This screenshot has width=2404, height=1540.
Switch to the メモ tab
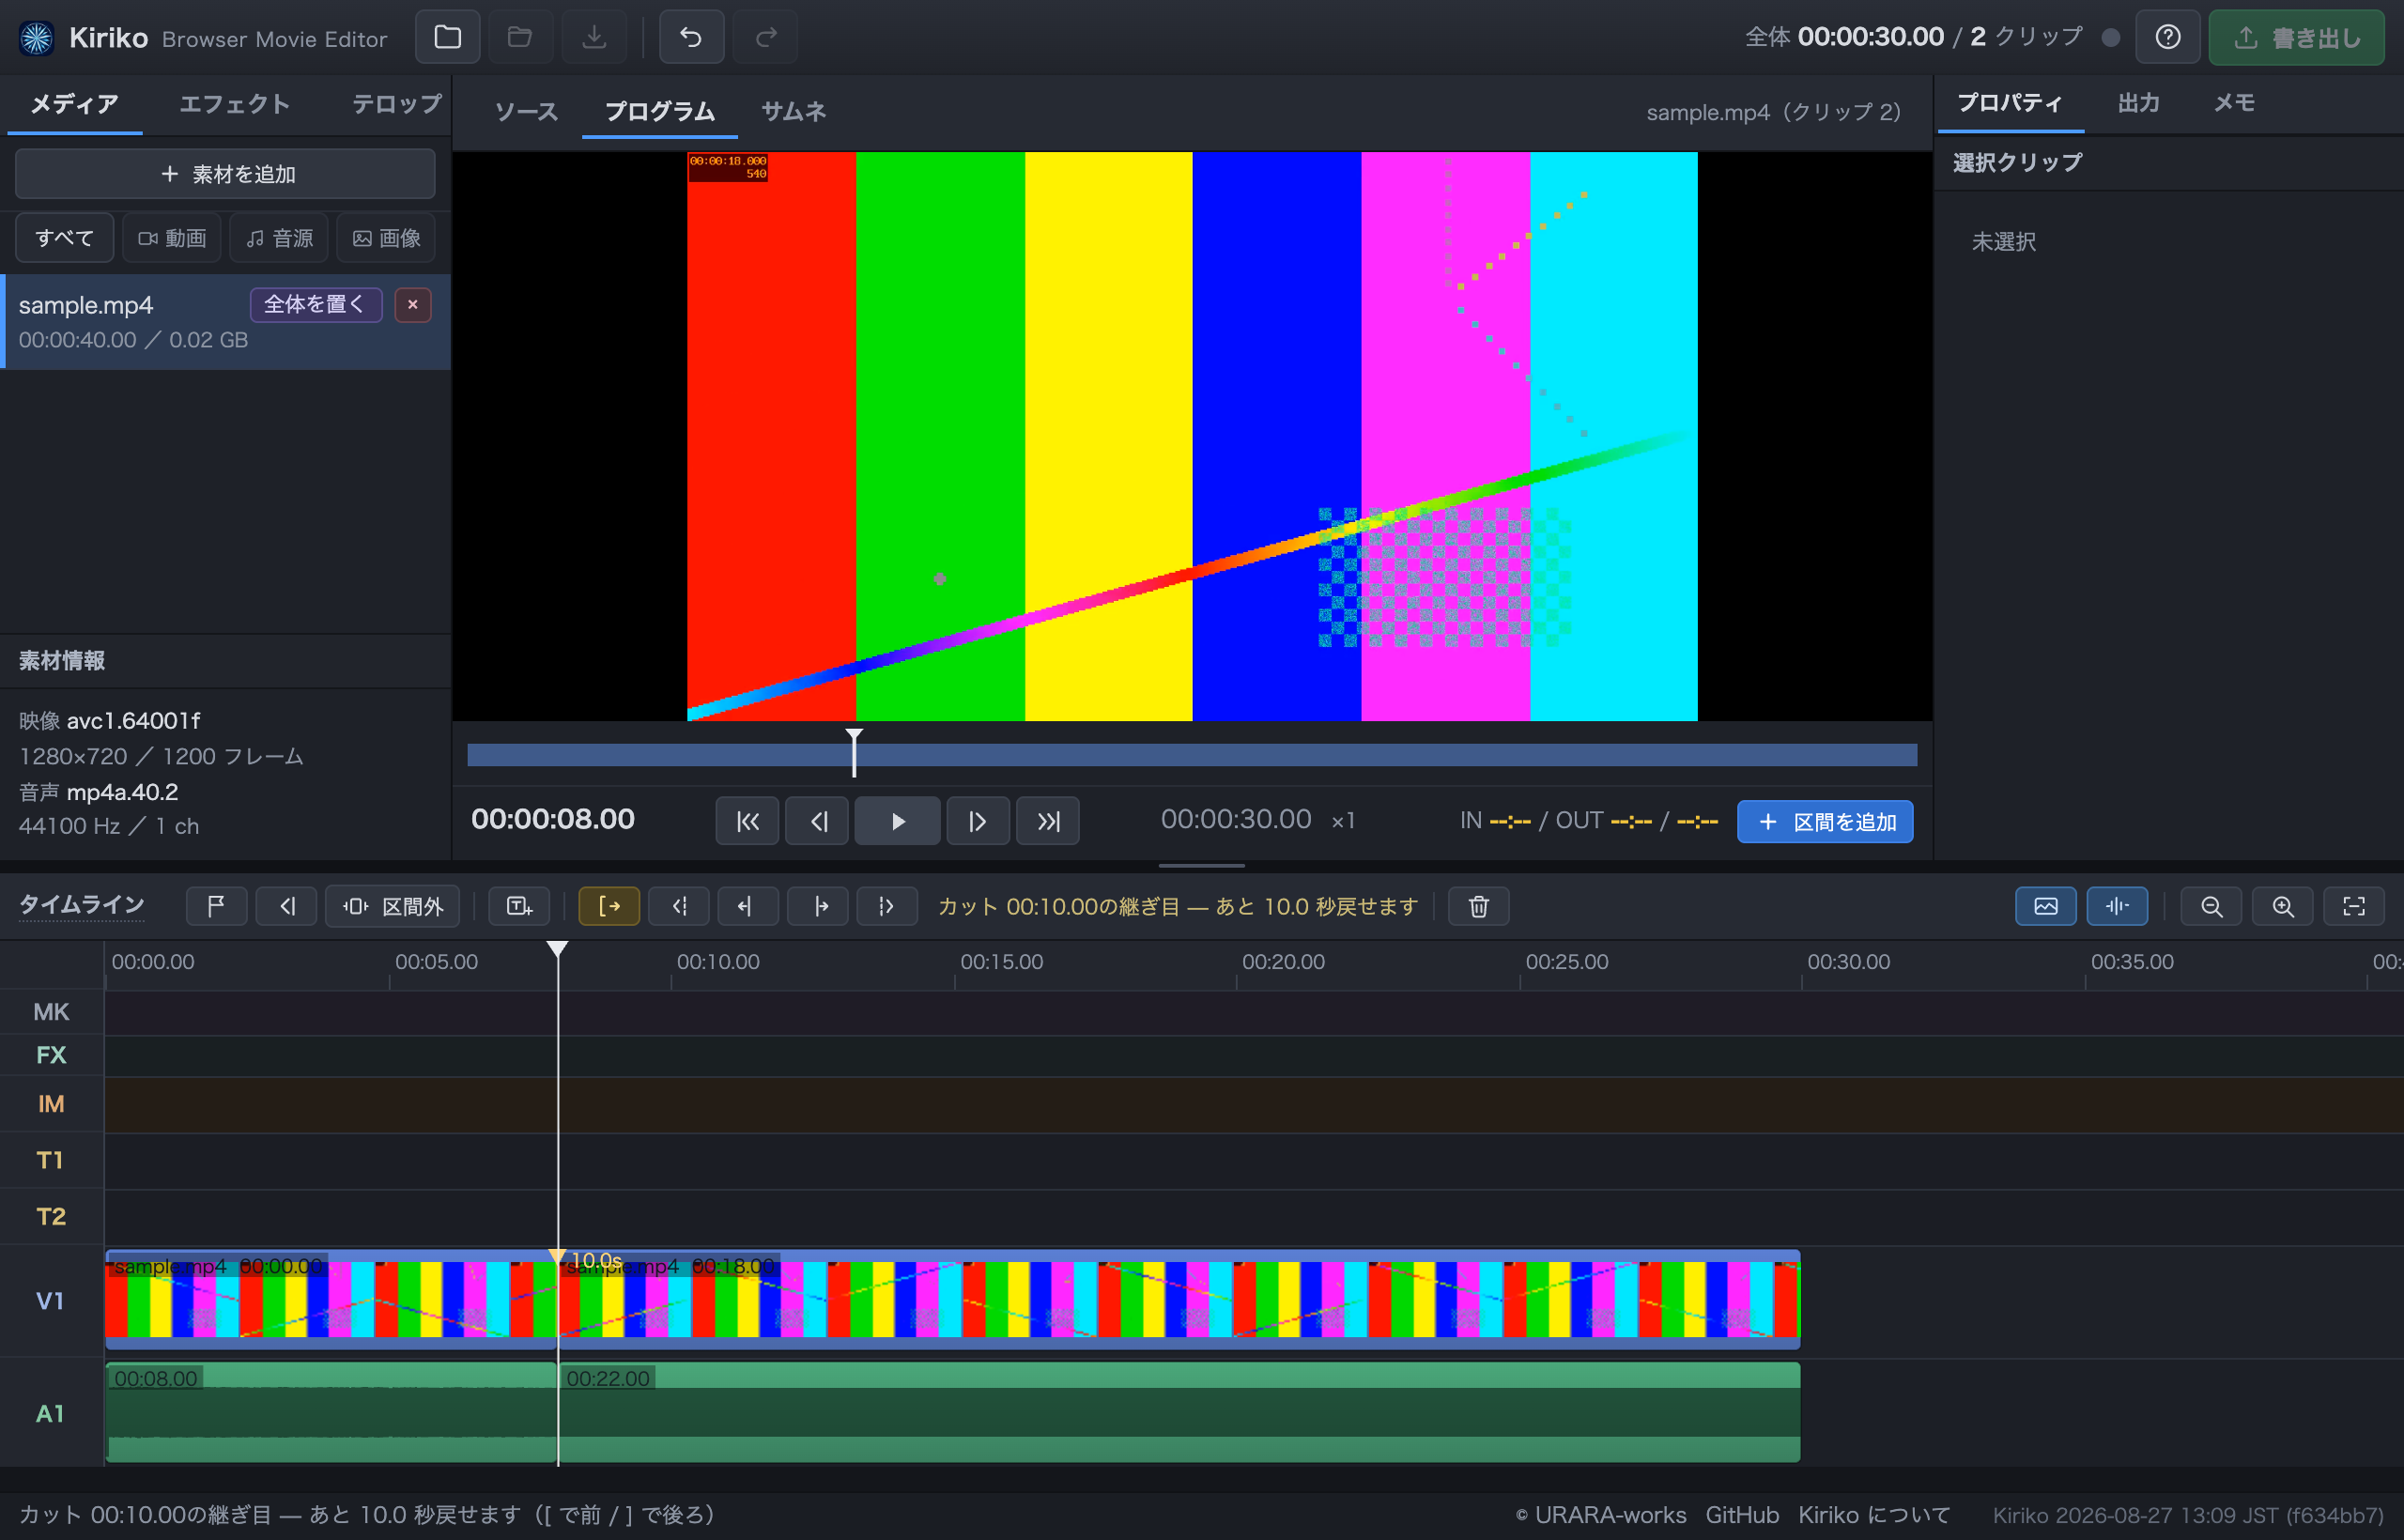pos(2233,103)
